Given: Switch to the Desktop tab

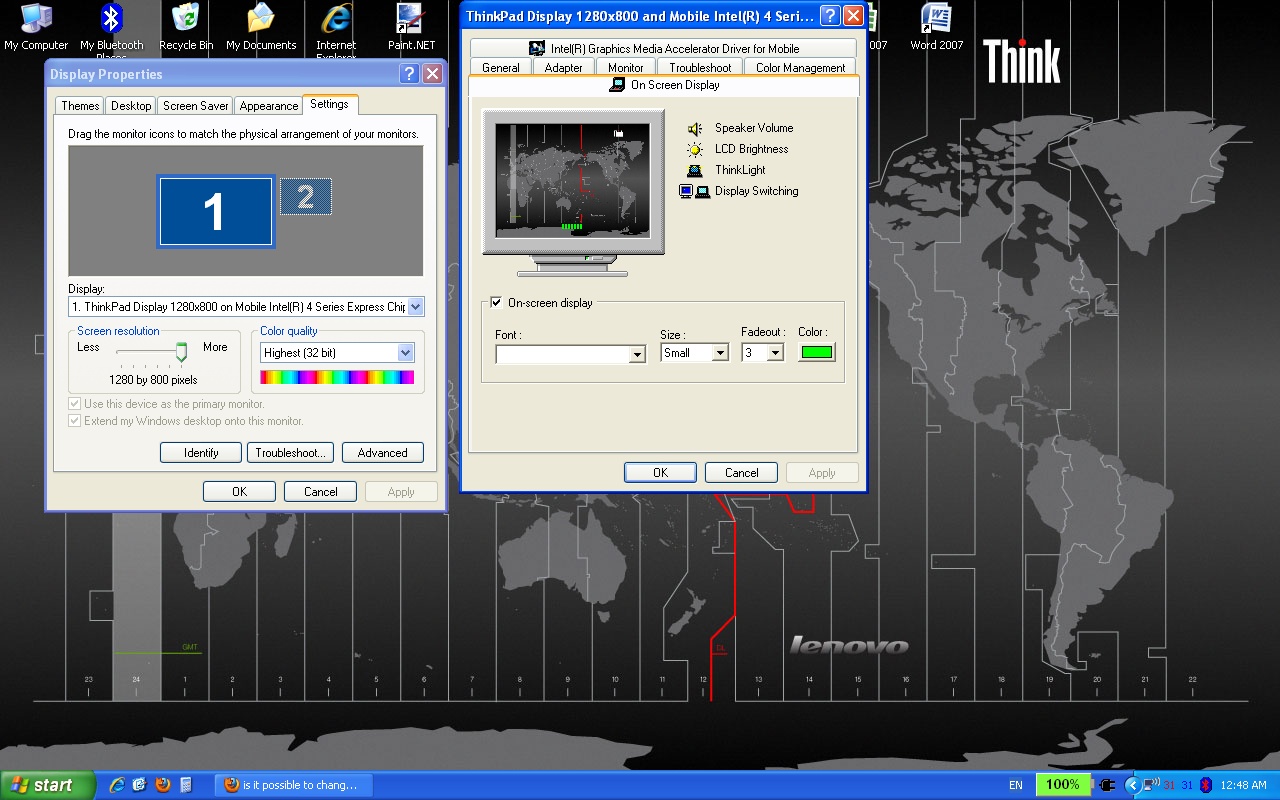Looking at the screenshot, I should [131, 106].
